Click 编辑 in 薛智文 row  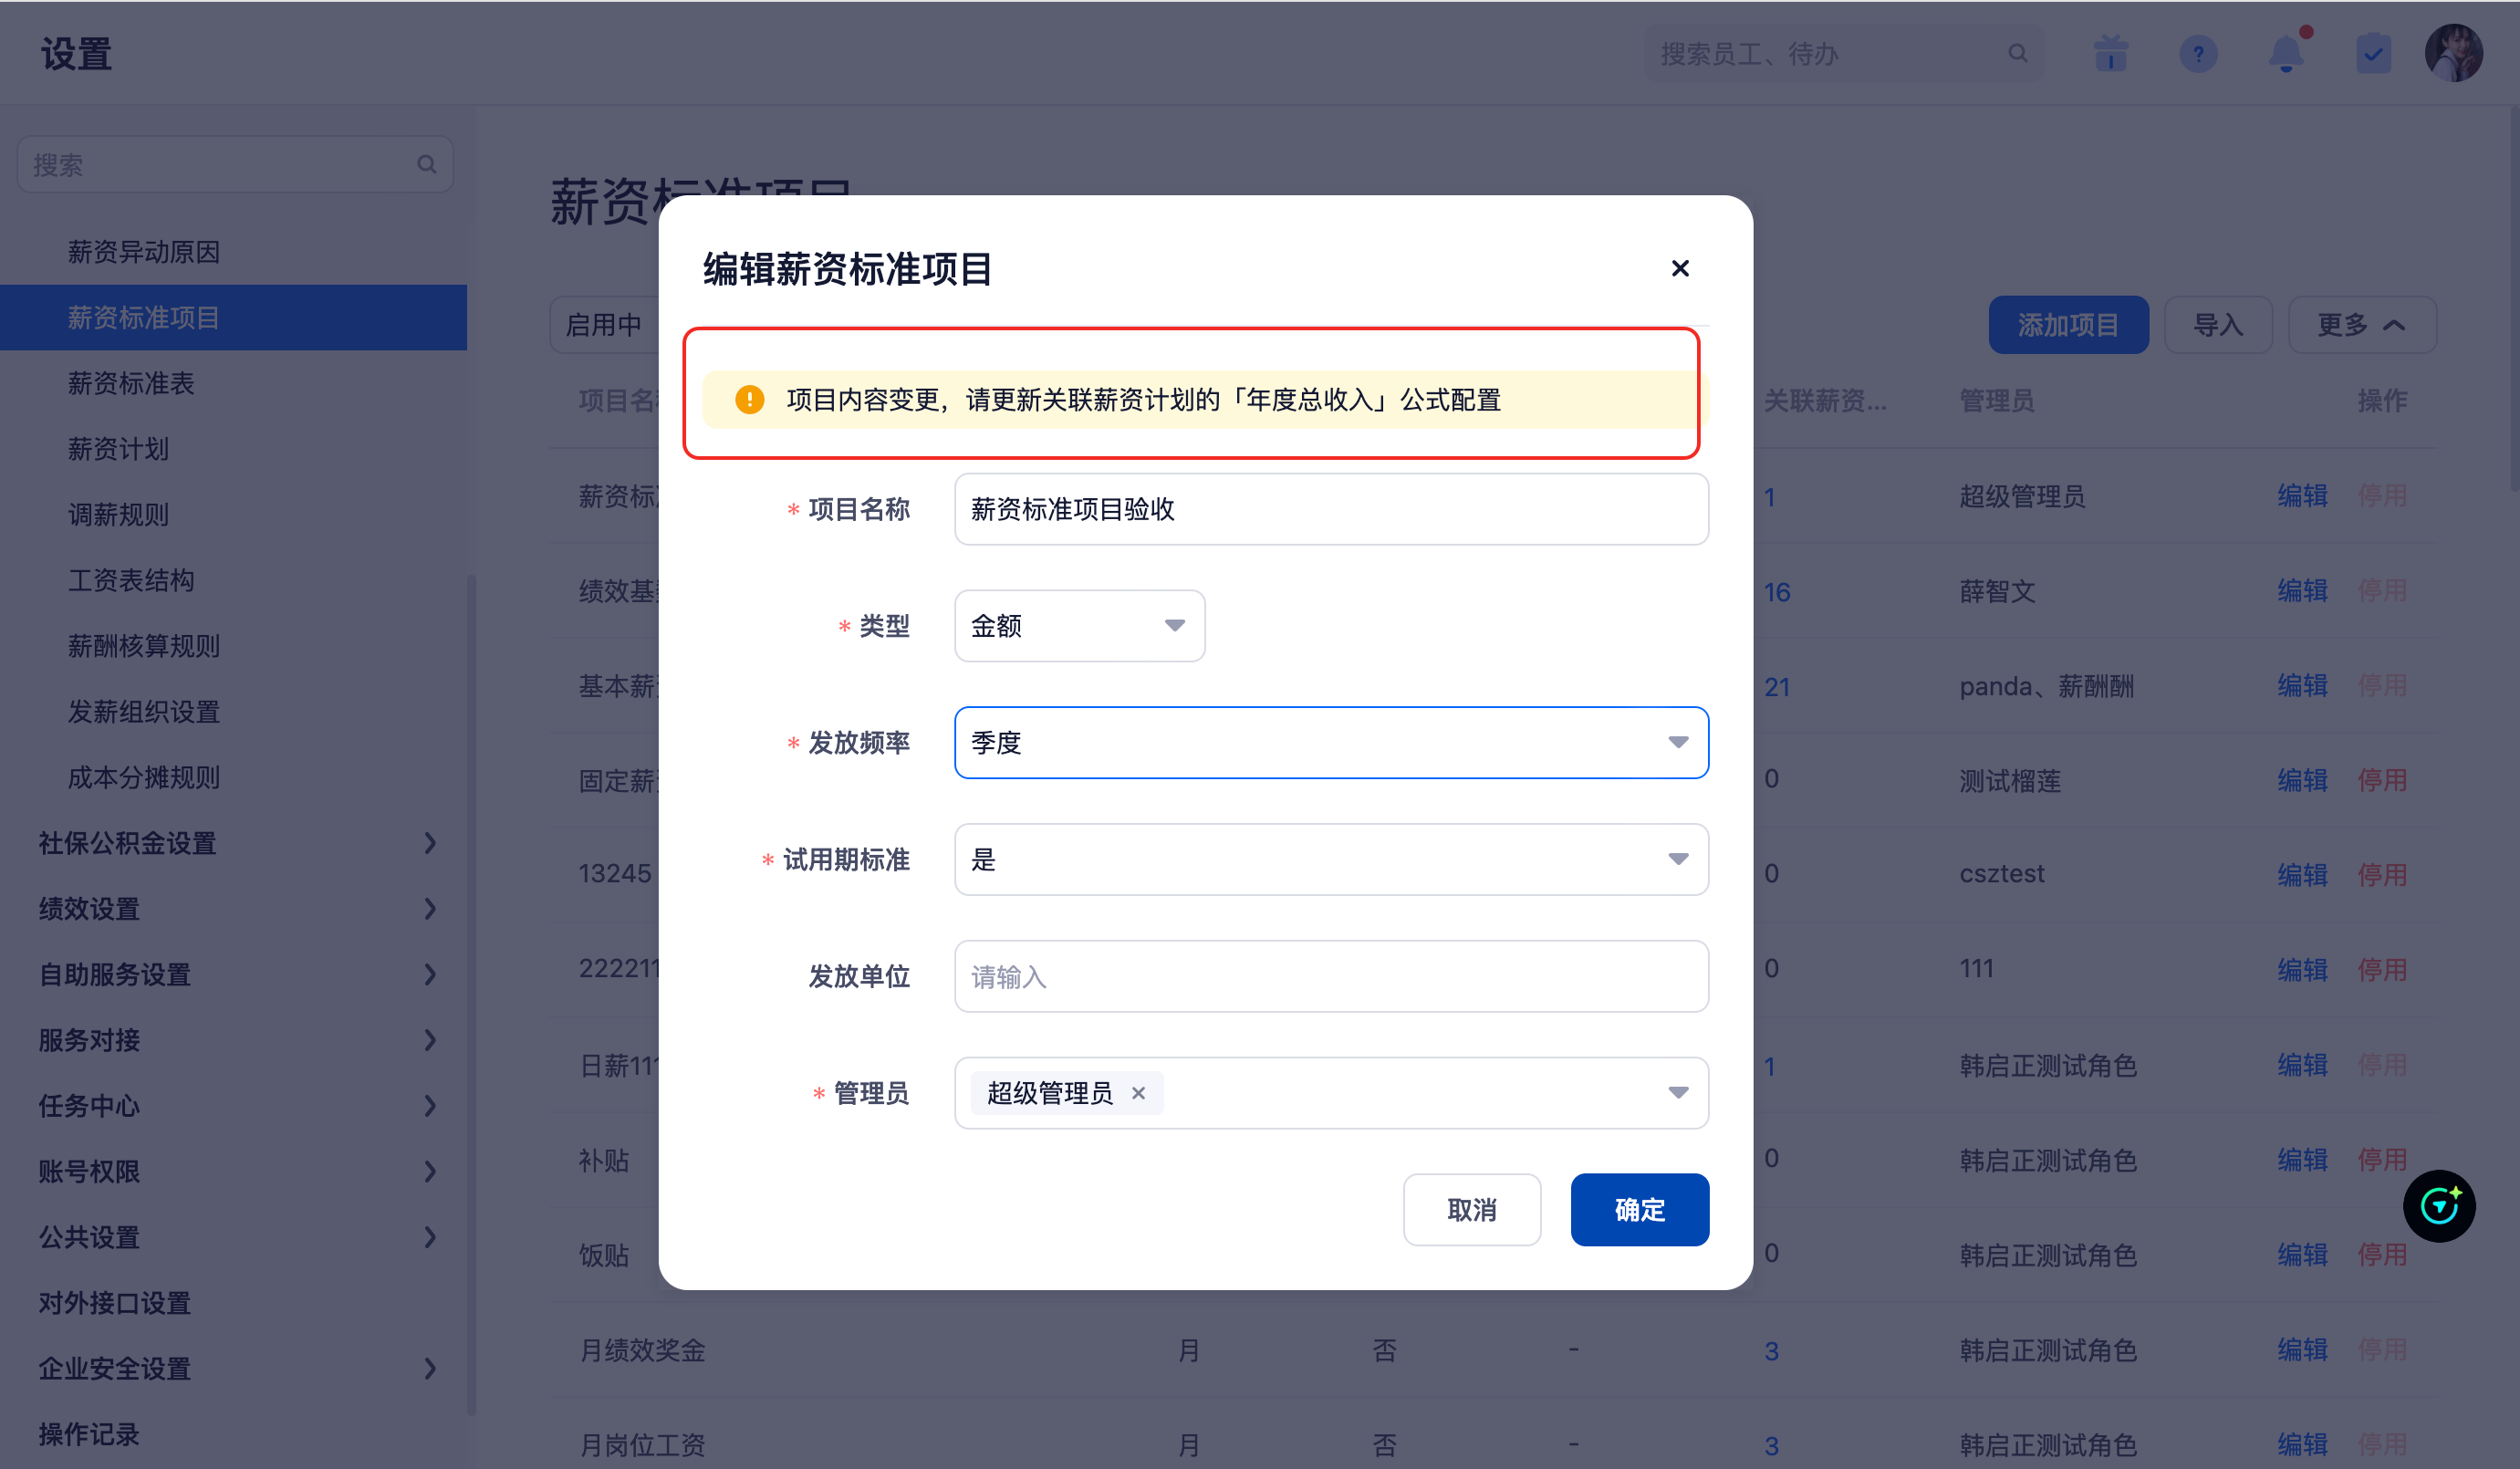pyautogui.click(x=2302, y=591)
